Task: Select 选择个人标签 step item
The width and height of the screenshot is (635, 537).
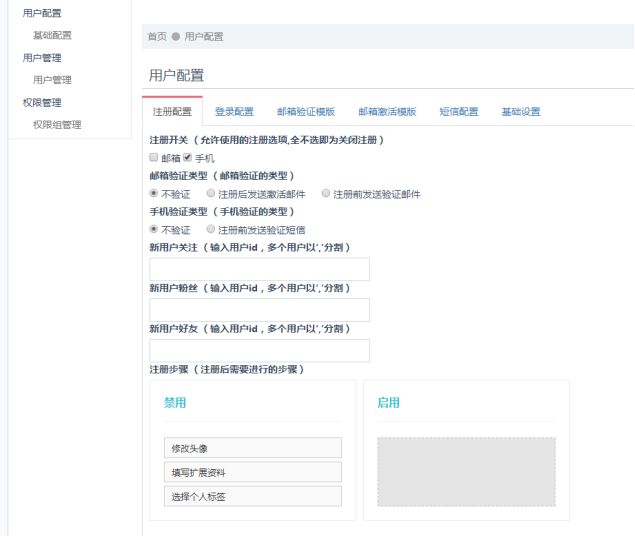Action: pos(253,496)
